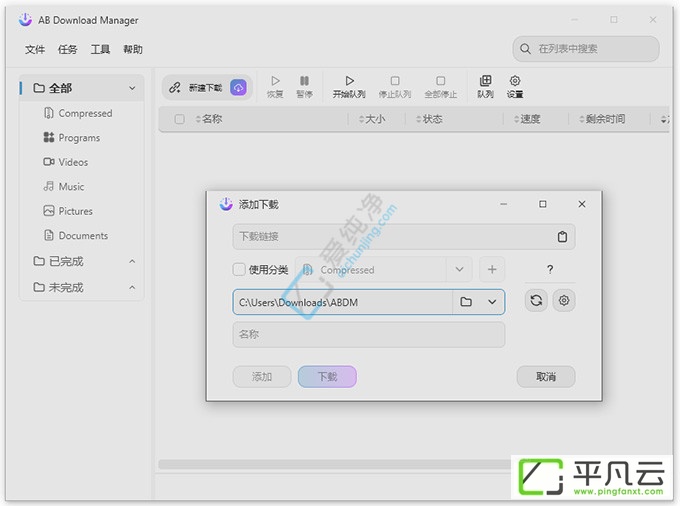680x506 pixels.
Task: Enable the 使用分类 checkbox
Action: pyautogui.click(x=239, y=269)
